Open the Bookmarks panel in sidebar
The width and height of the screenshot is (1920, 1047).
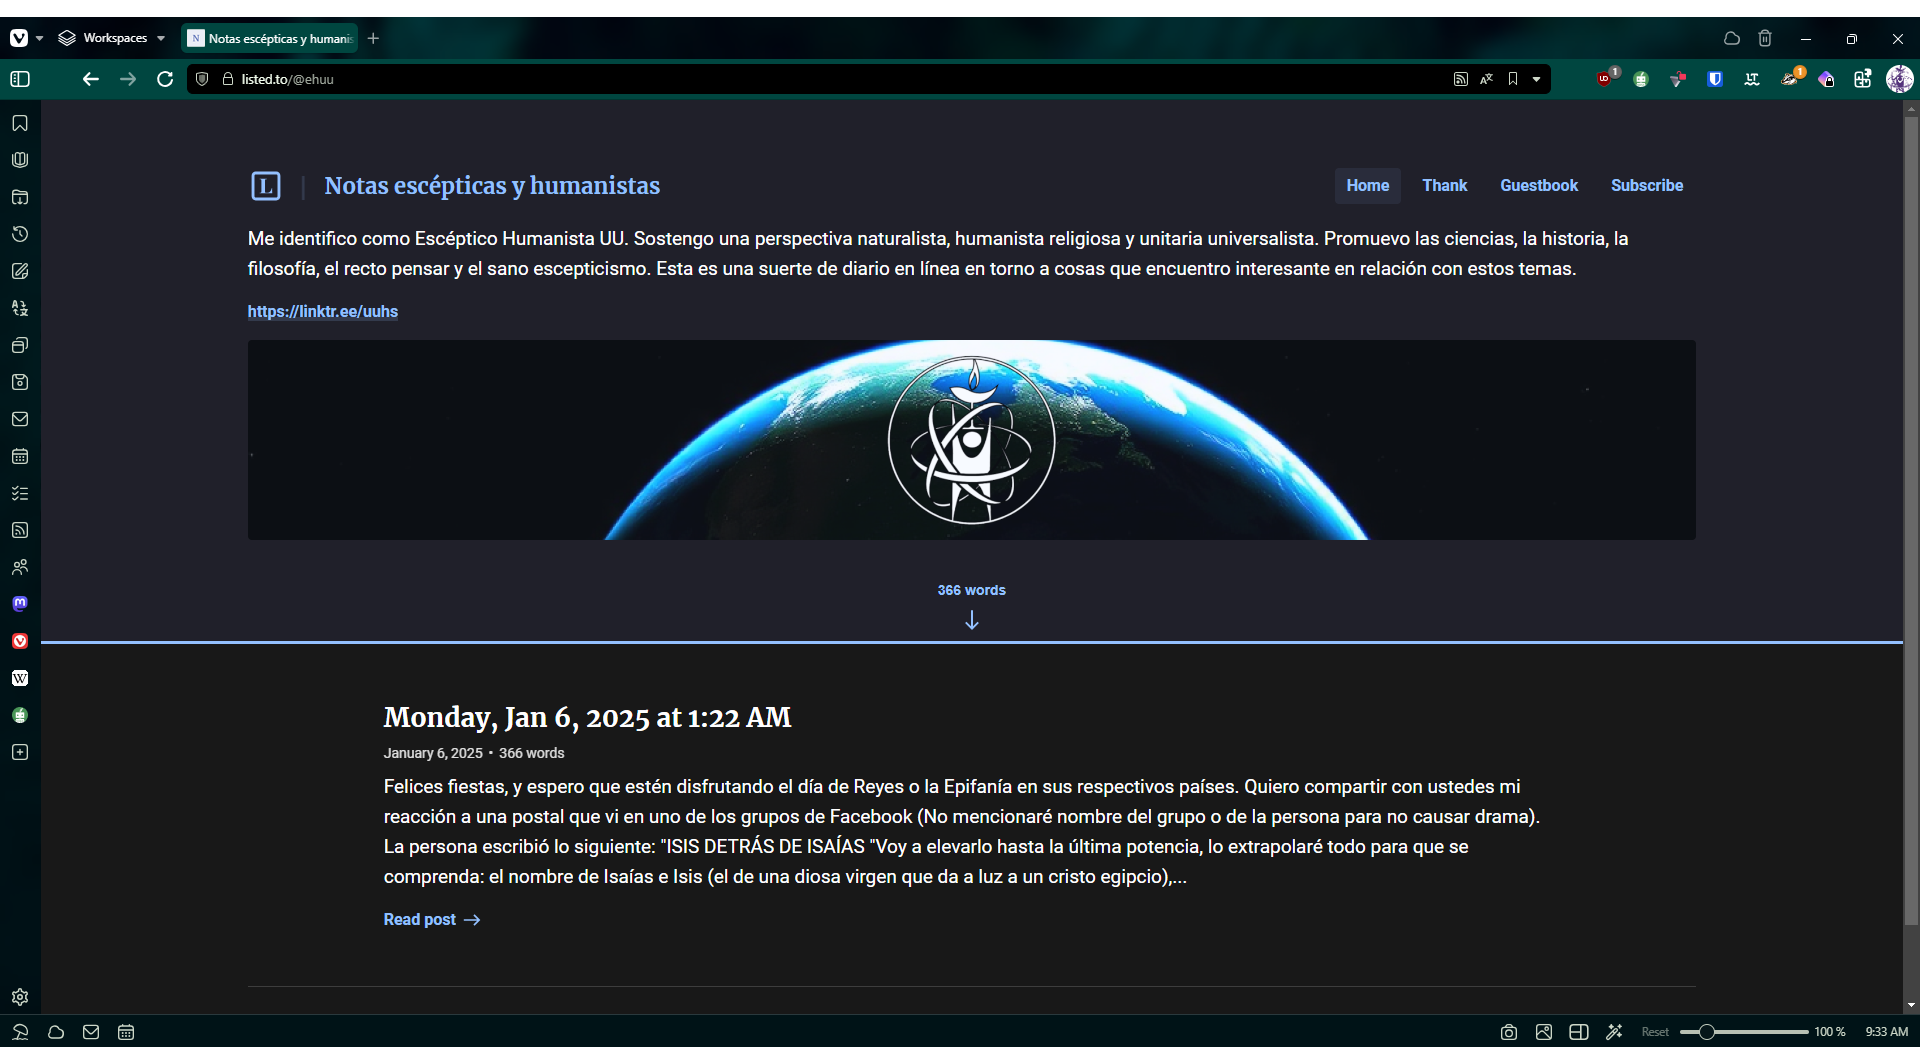(x=20, y=123)
